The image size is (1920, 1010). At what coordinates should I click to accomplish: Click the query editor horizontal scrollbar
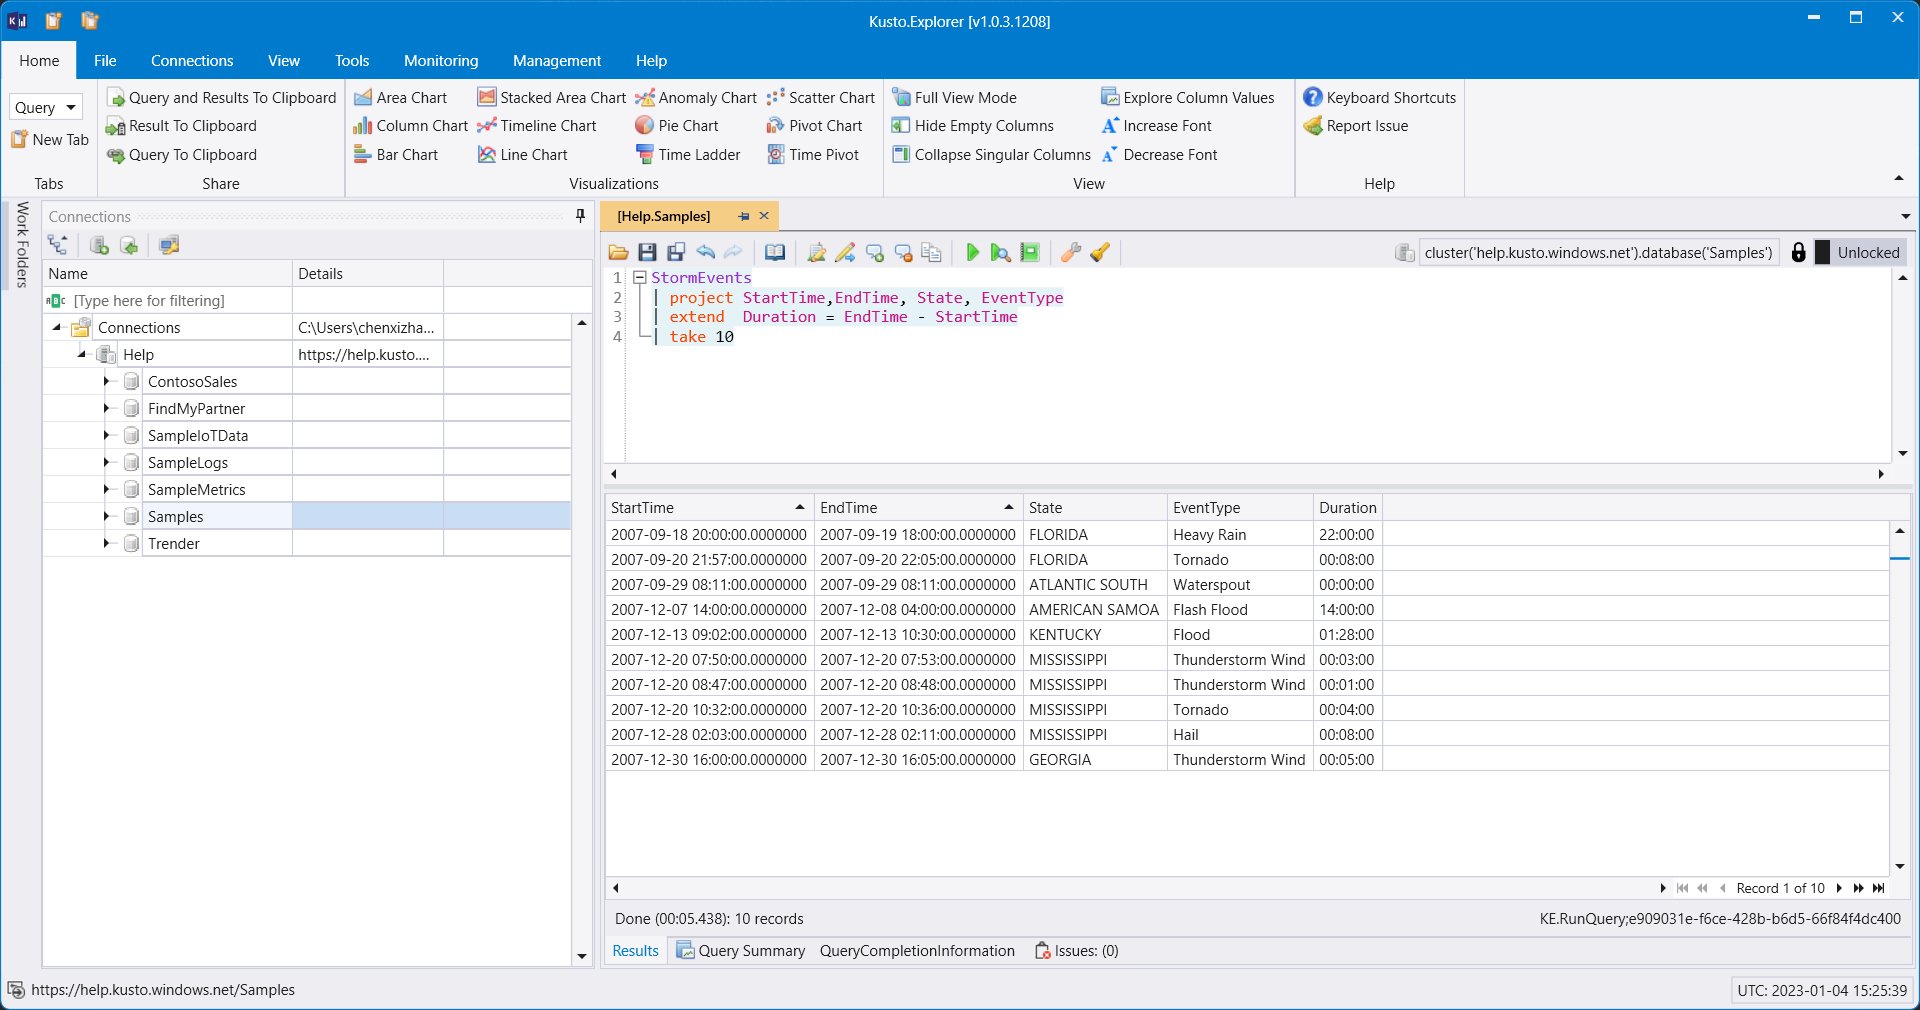tap(1247, 474)
